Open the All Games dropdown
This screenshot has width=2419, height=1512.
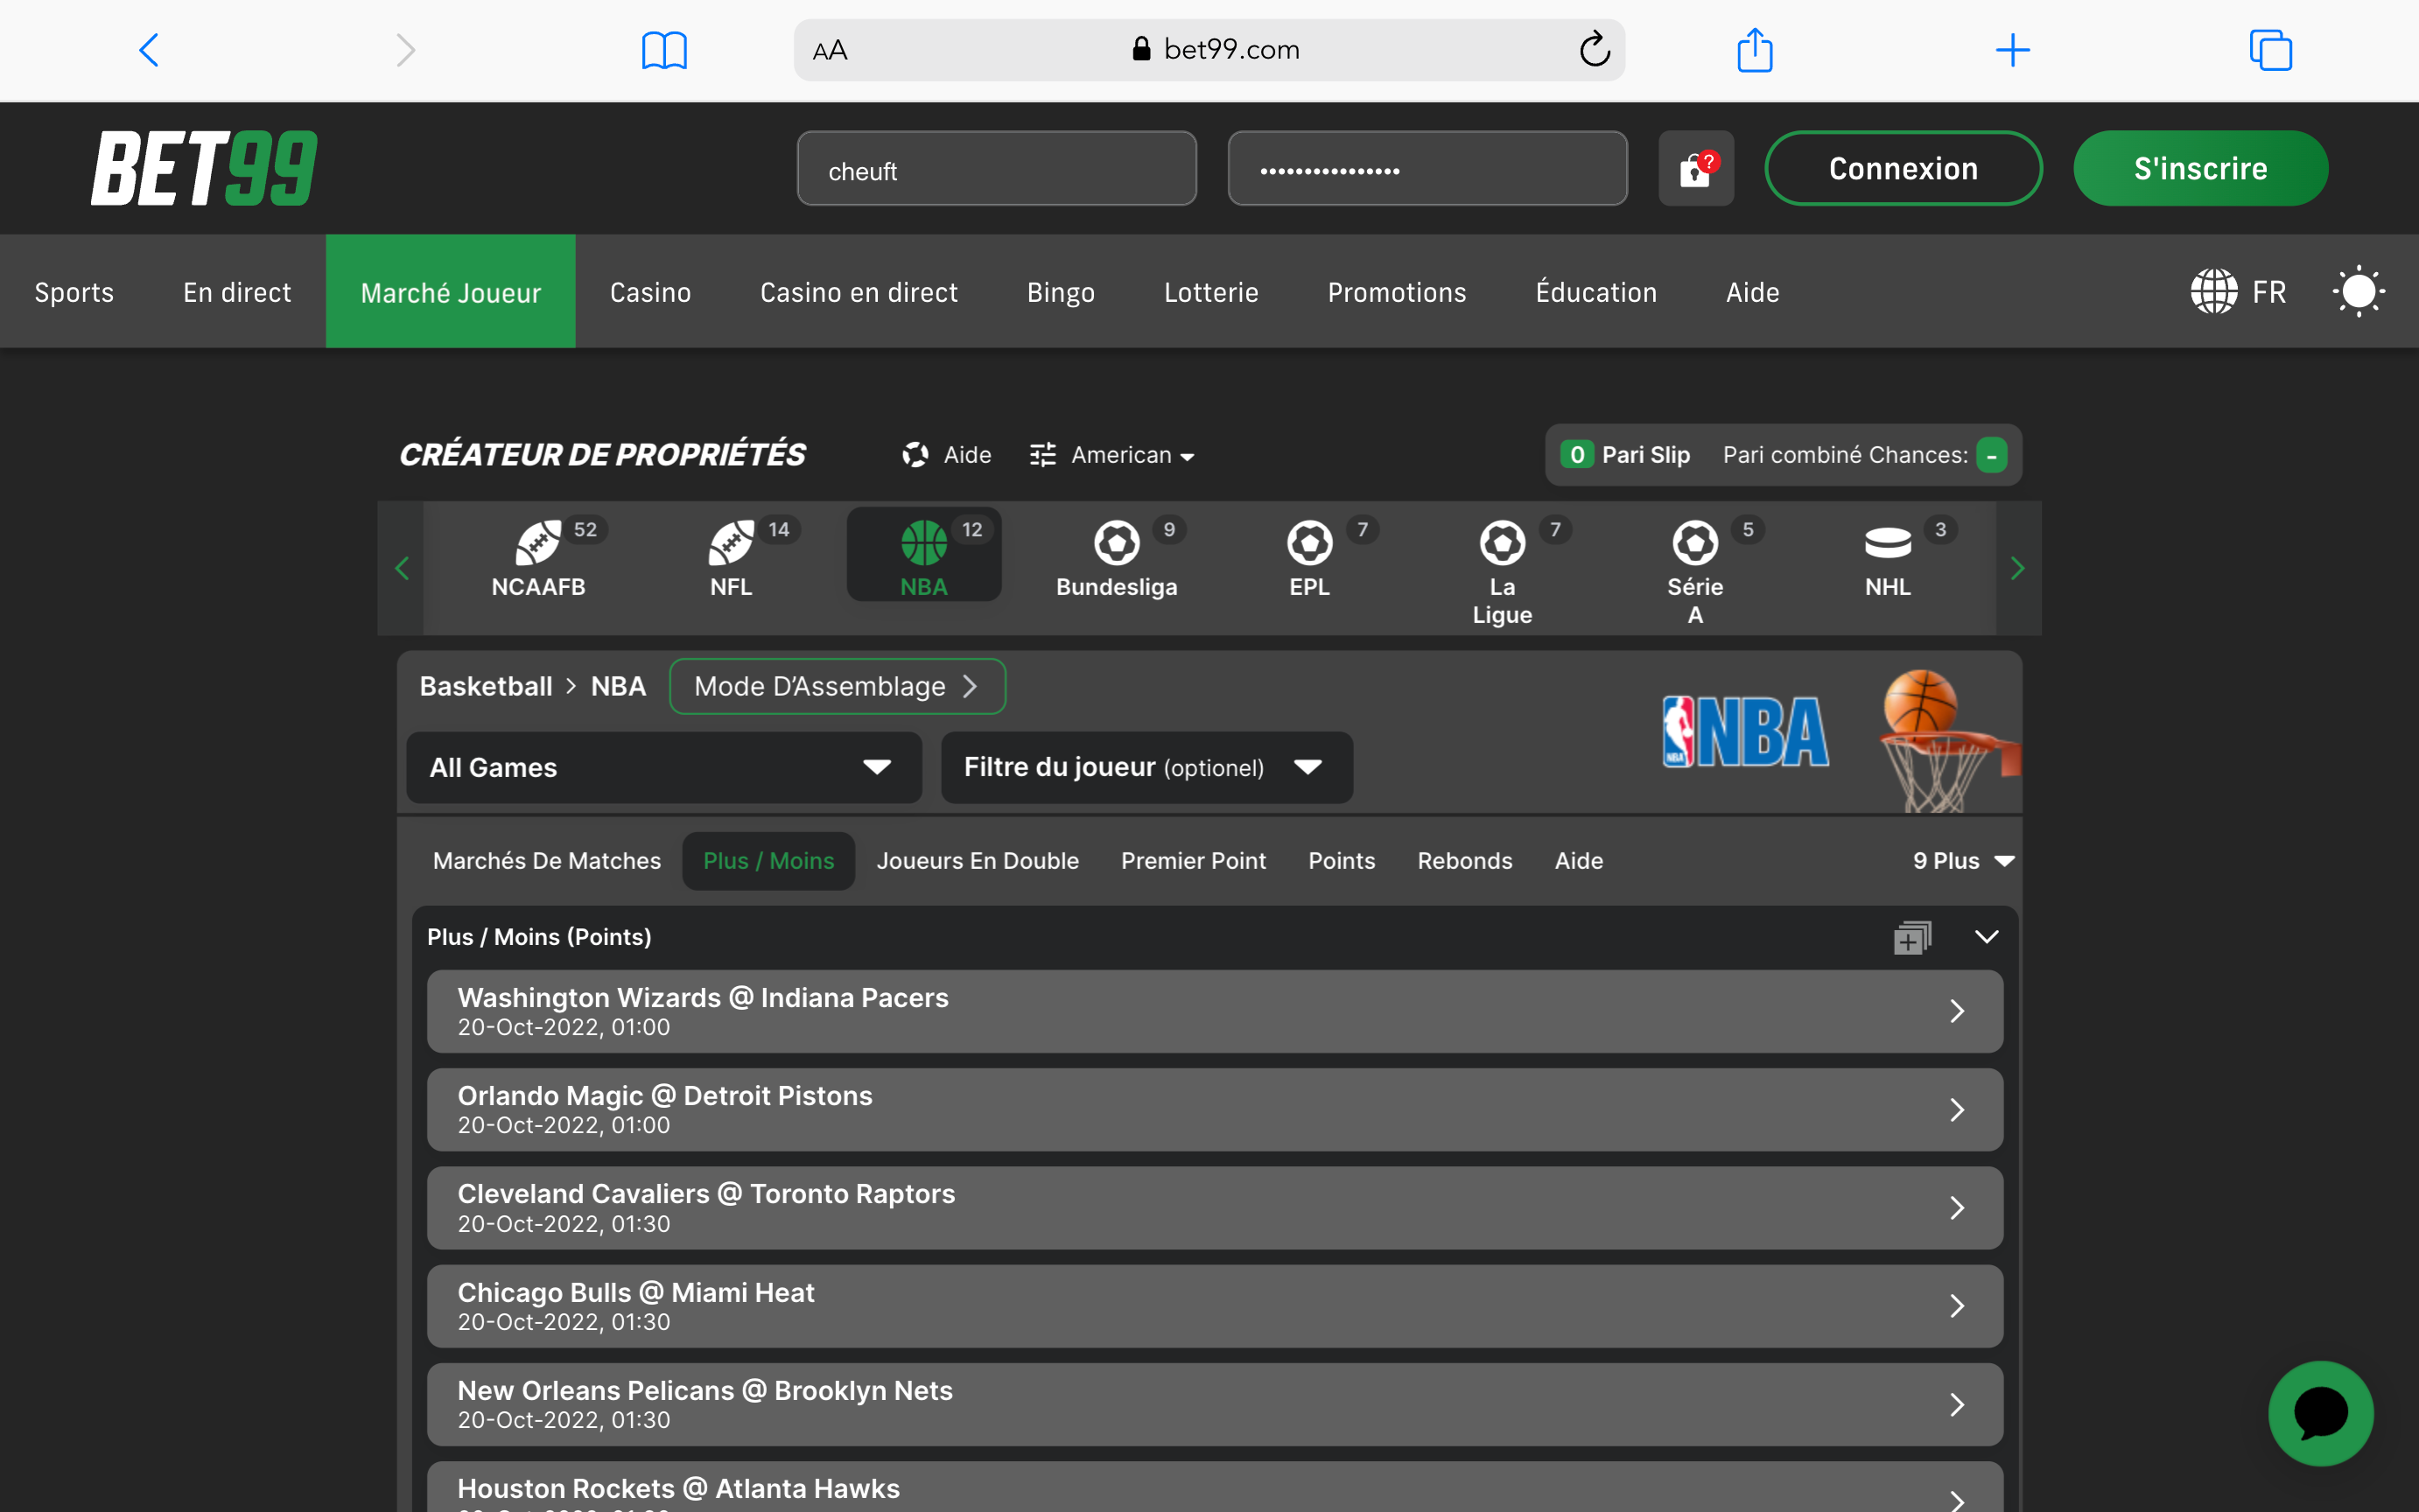click(x=663, y=768)
